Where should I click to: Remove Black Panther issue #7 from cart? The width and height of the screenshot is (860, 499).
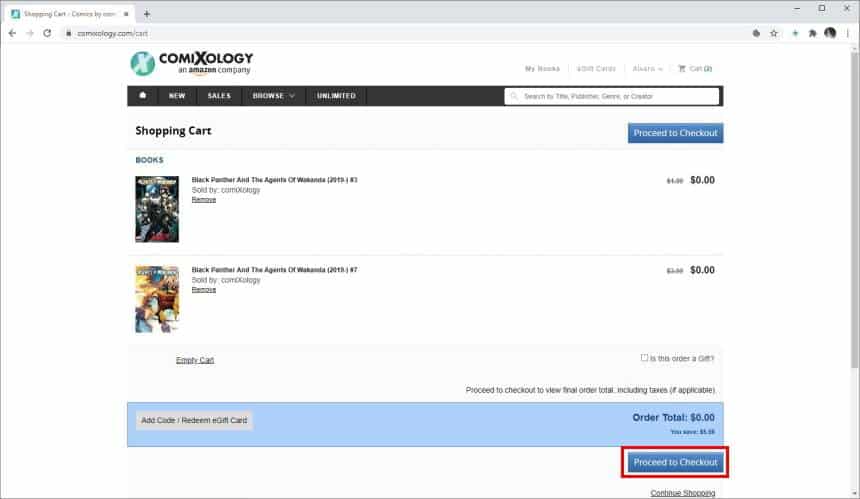pyautogui.click(x=203, y=290)
